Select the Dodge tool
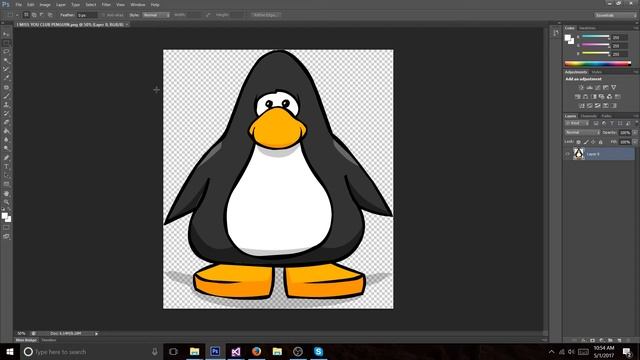Image resolution: width=640 pixels, height=360 pixels. (x=6, y=149)
